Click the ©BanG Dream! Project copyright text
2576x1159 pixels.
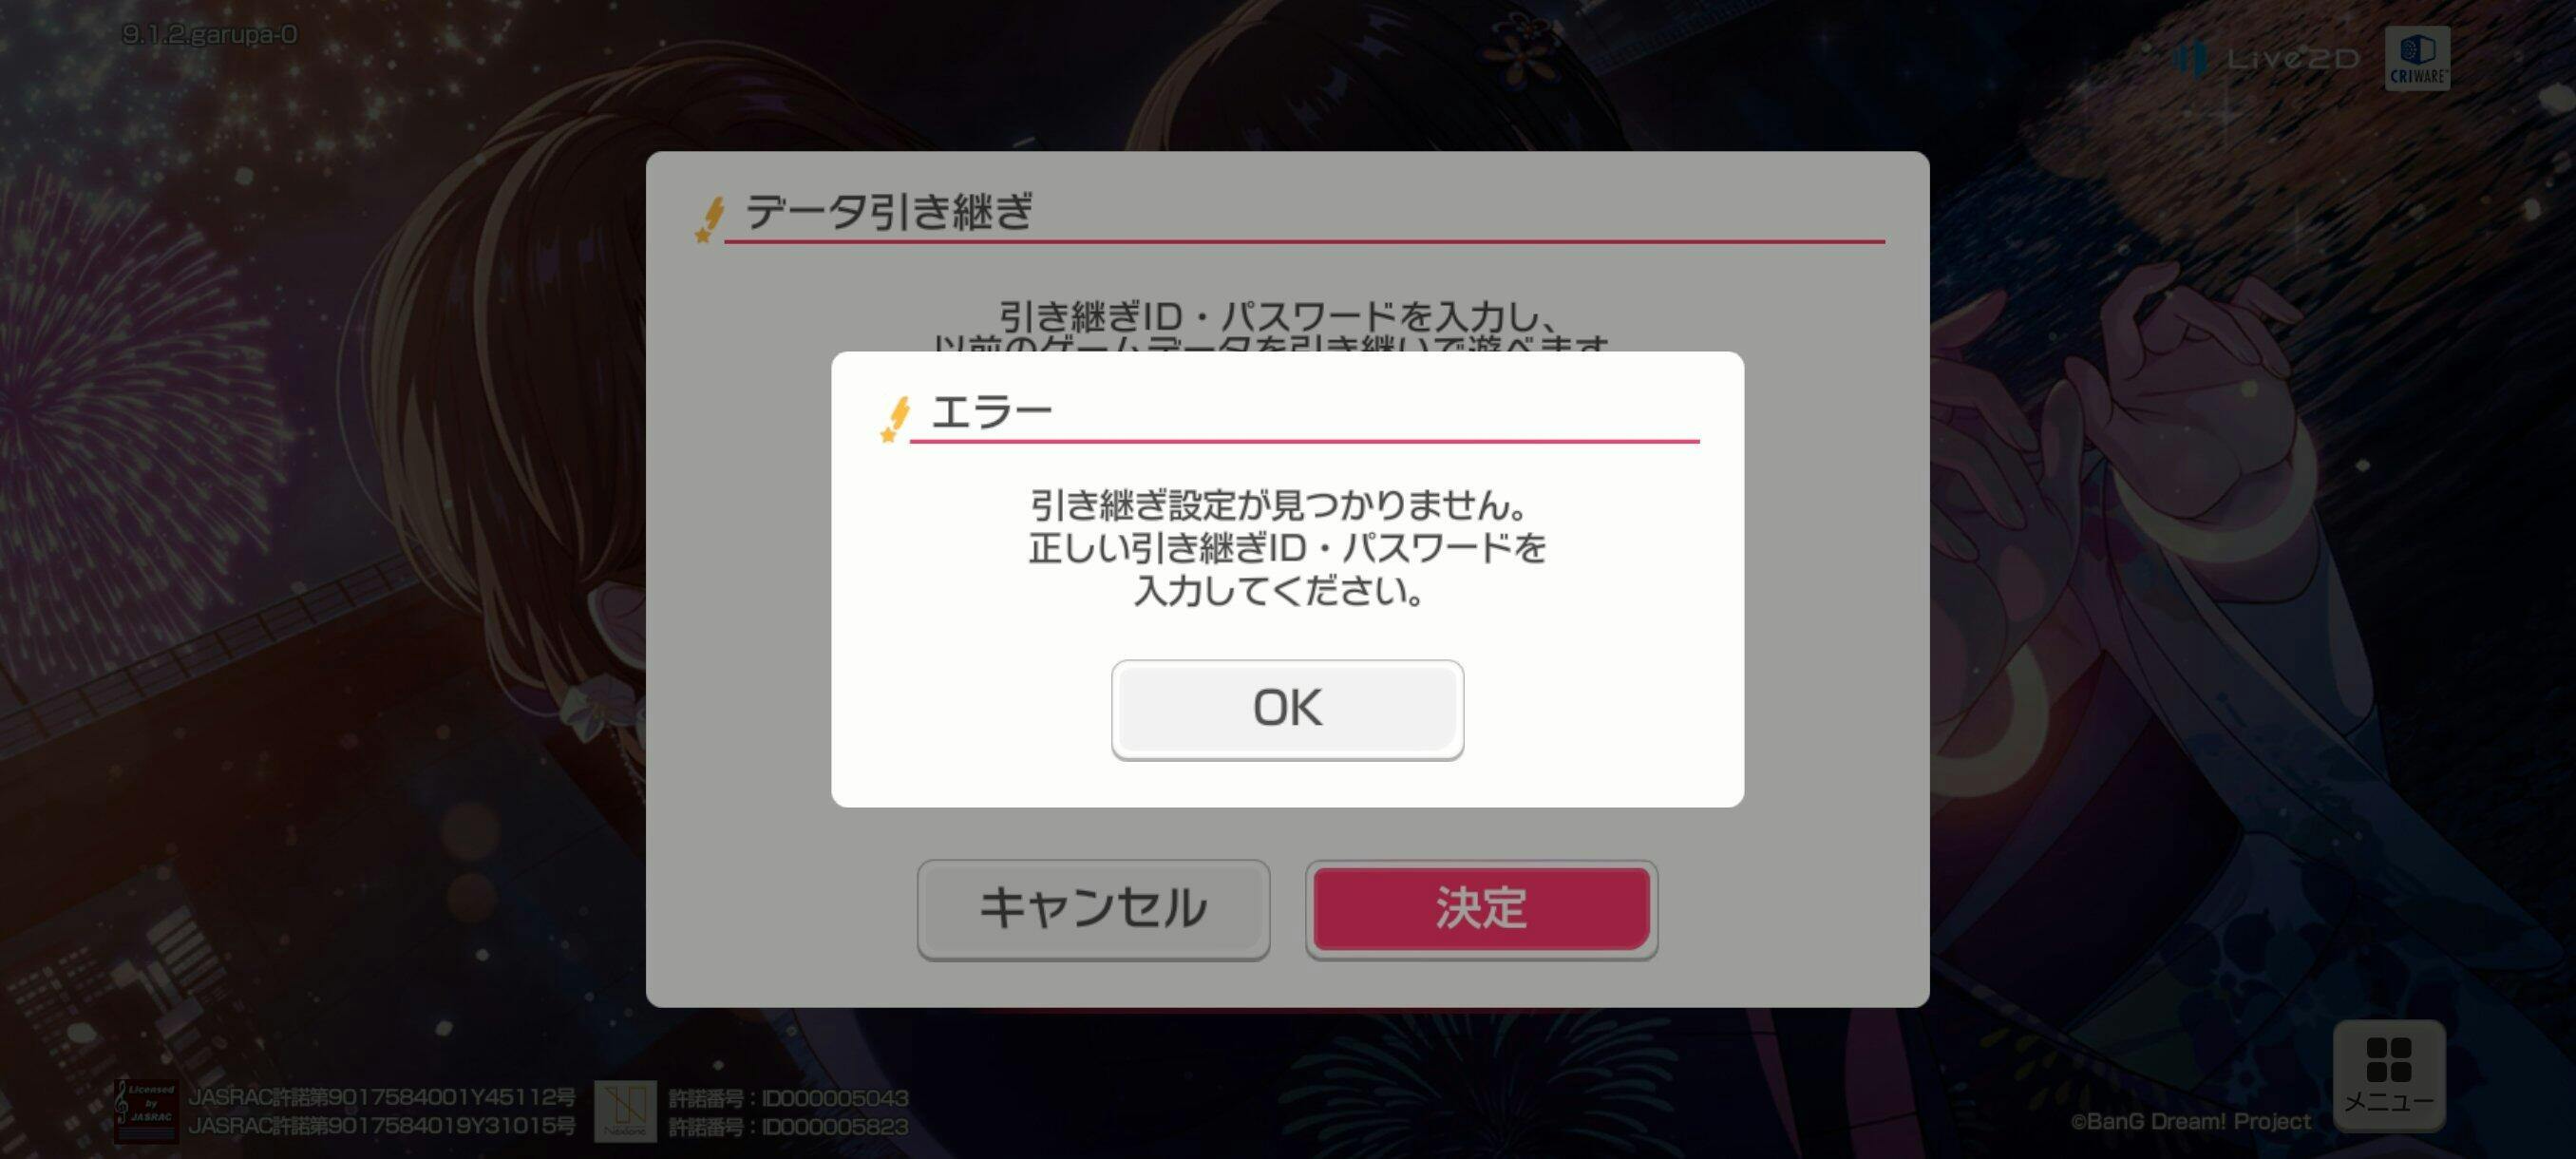2190,1121
